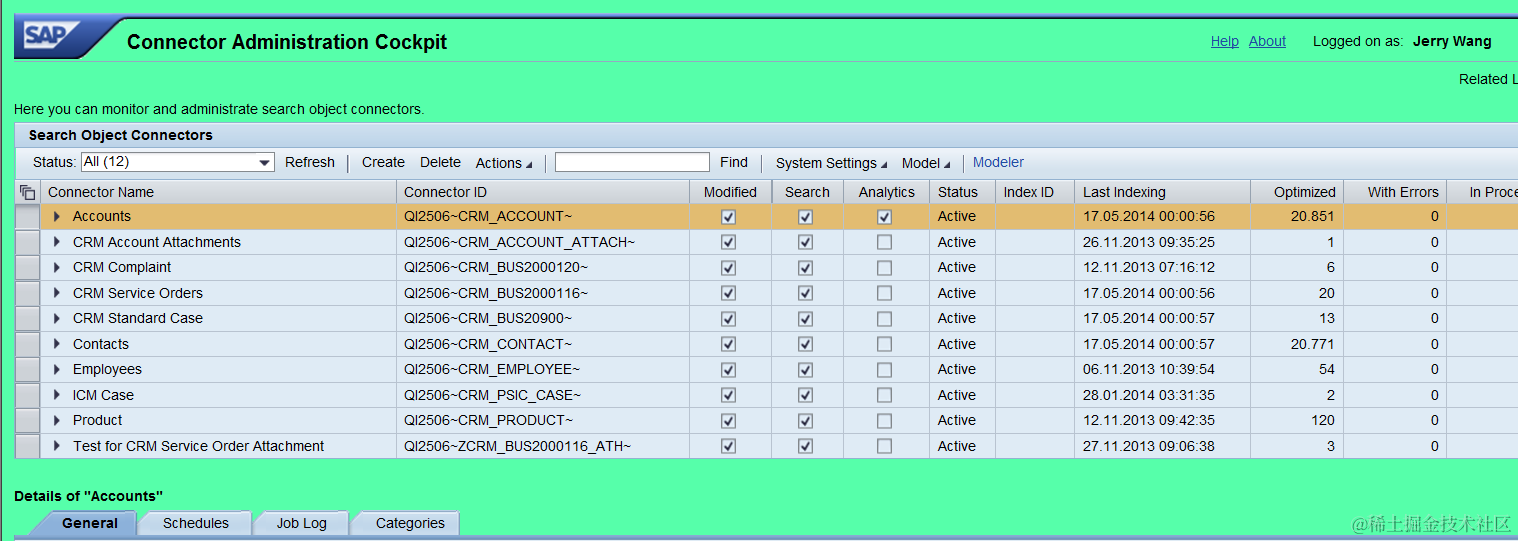Select the Product row selector cell
The image size is (1518, 541).
(27, 421)
